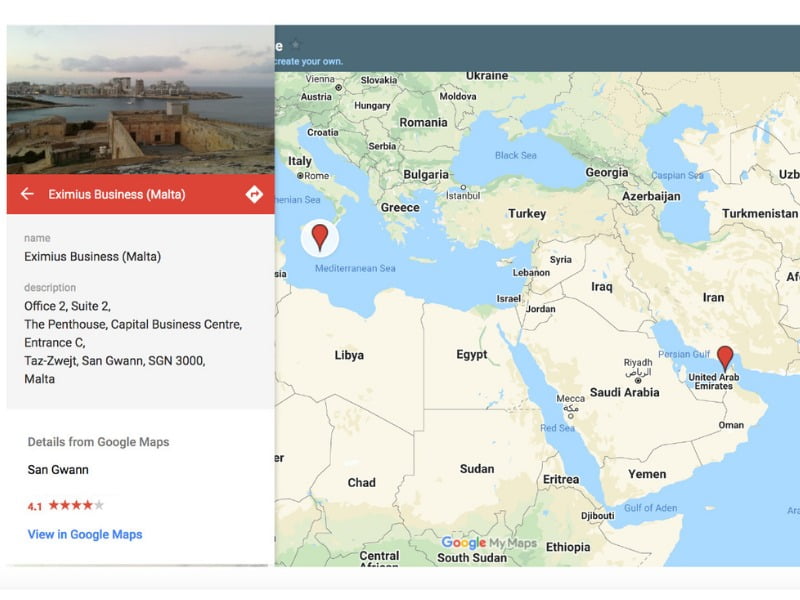Click the Google My Maps logo
This screenshot has height=600, width=800.
(489, 544)
